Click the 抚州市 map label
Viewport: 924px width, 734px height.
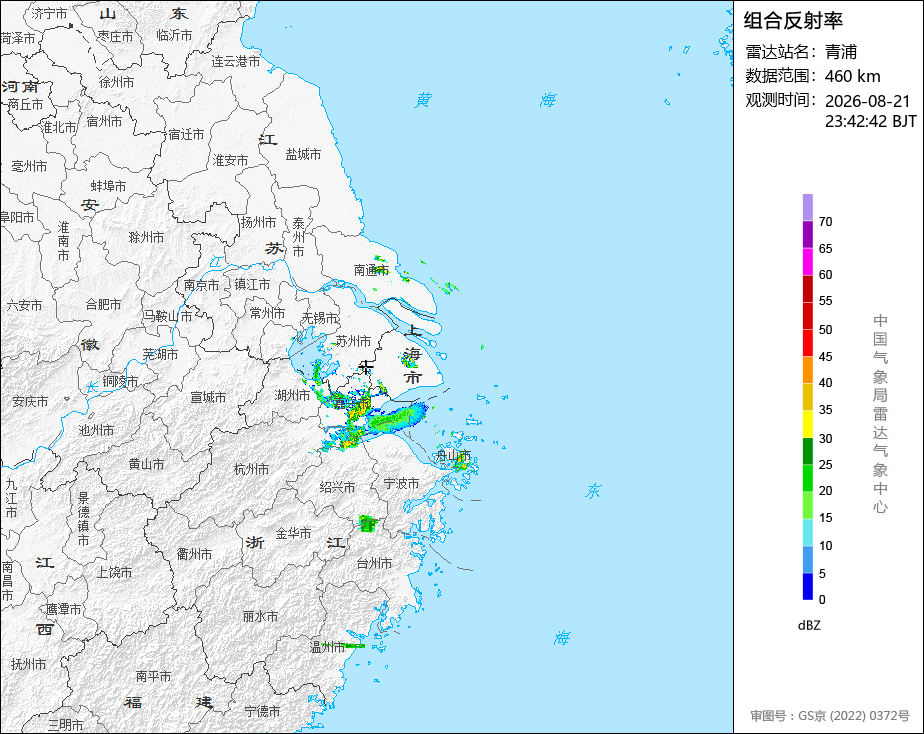[28, 664]
